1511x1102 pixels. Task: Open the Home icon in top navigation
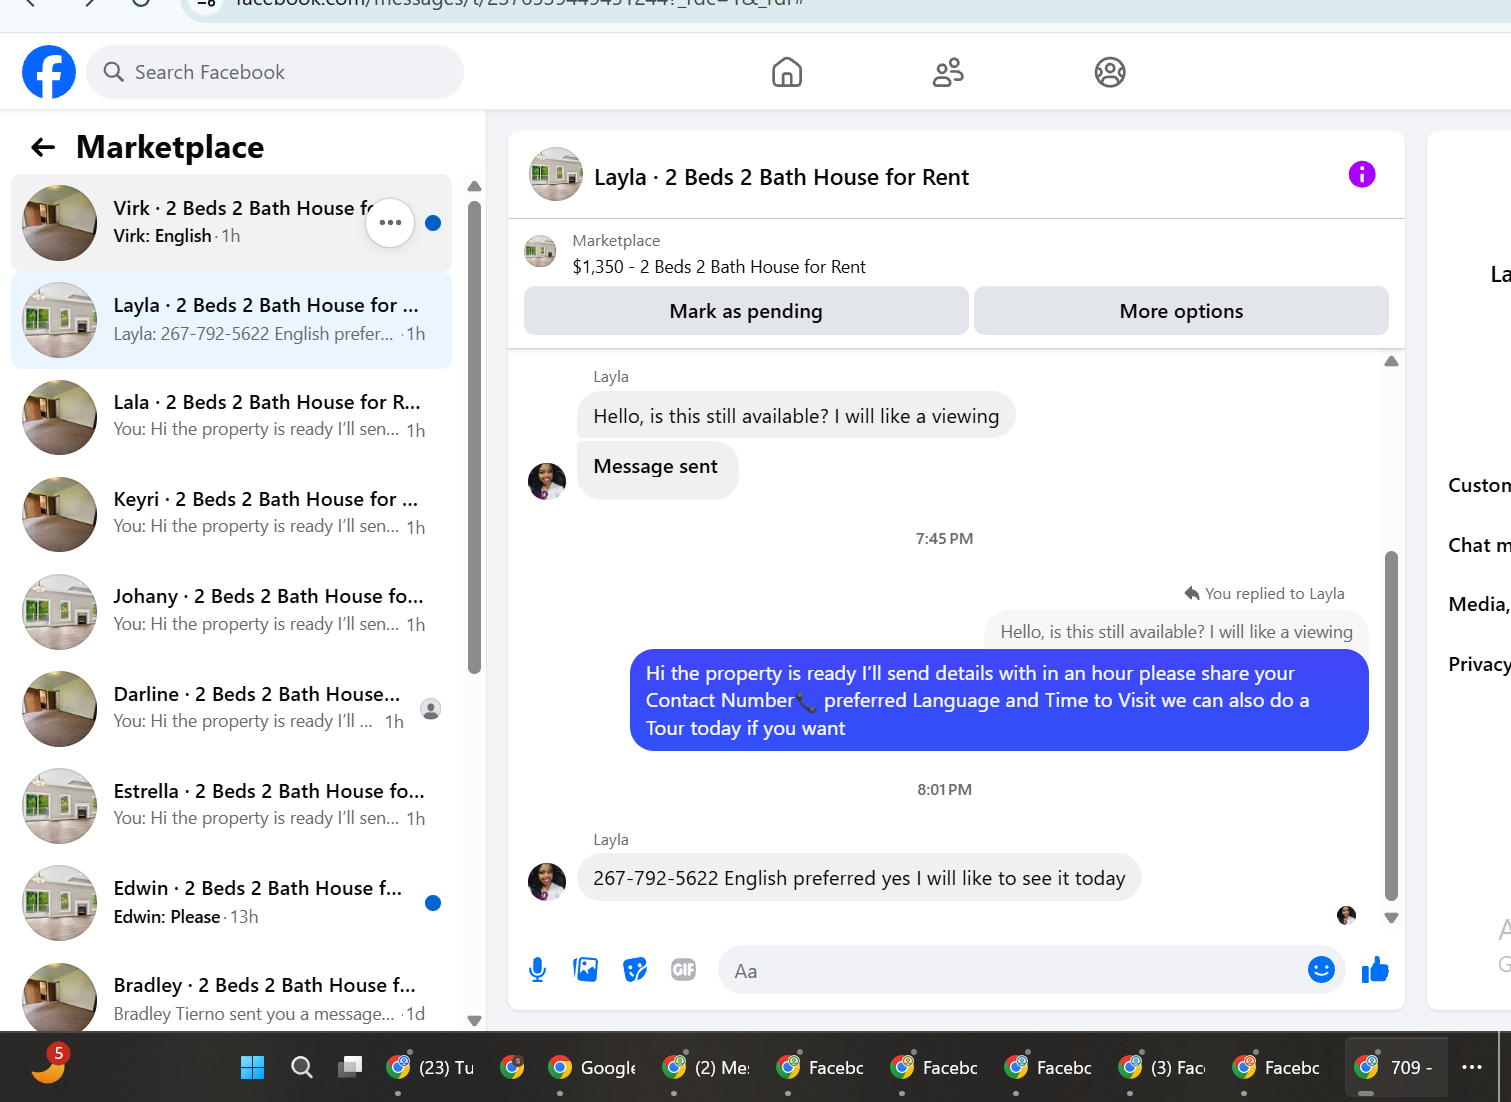click(x=787, y=72)
